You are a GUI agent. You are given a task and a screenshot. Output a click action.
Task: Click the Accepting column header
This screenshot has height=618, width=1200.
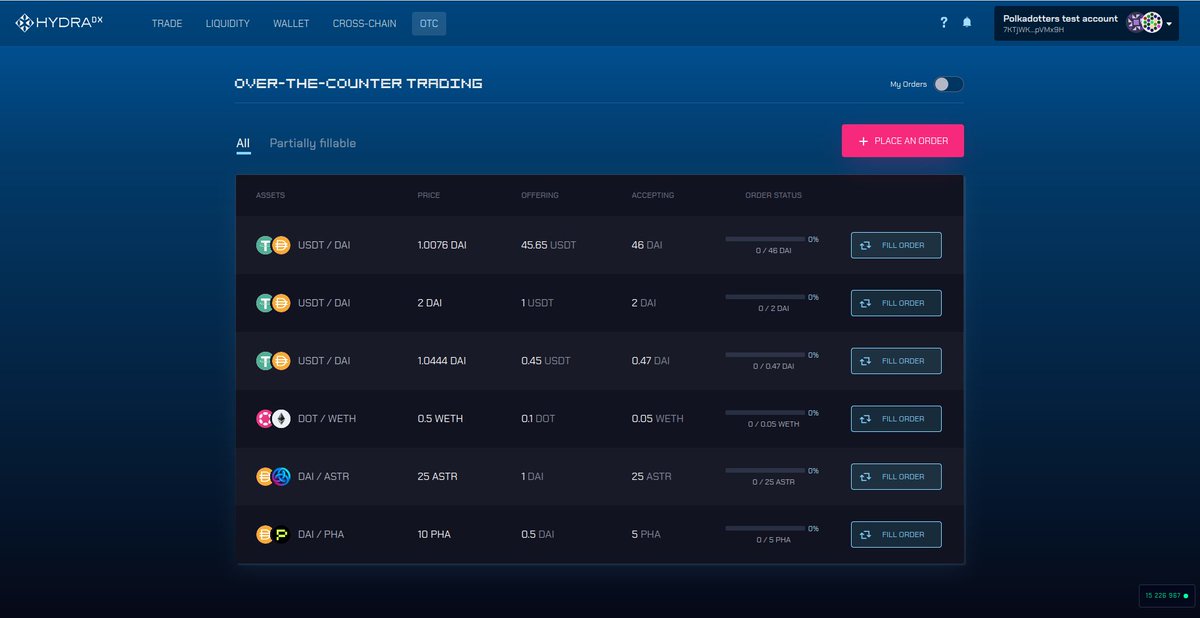tap(653, 195)
